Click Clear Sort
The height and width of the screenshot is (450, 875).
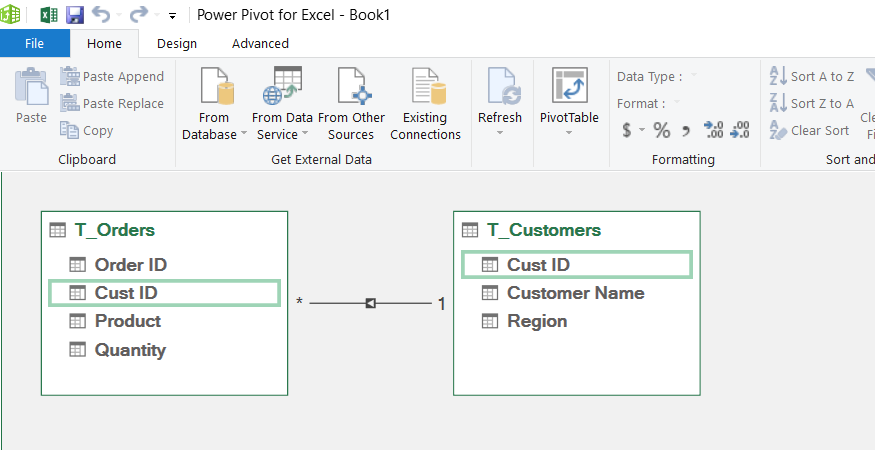(810, 130)
